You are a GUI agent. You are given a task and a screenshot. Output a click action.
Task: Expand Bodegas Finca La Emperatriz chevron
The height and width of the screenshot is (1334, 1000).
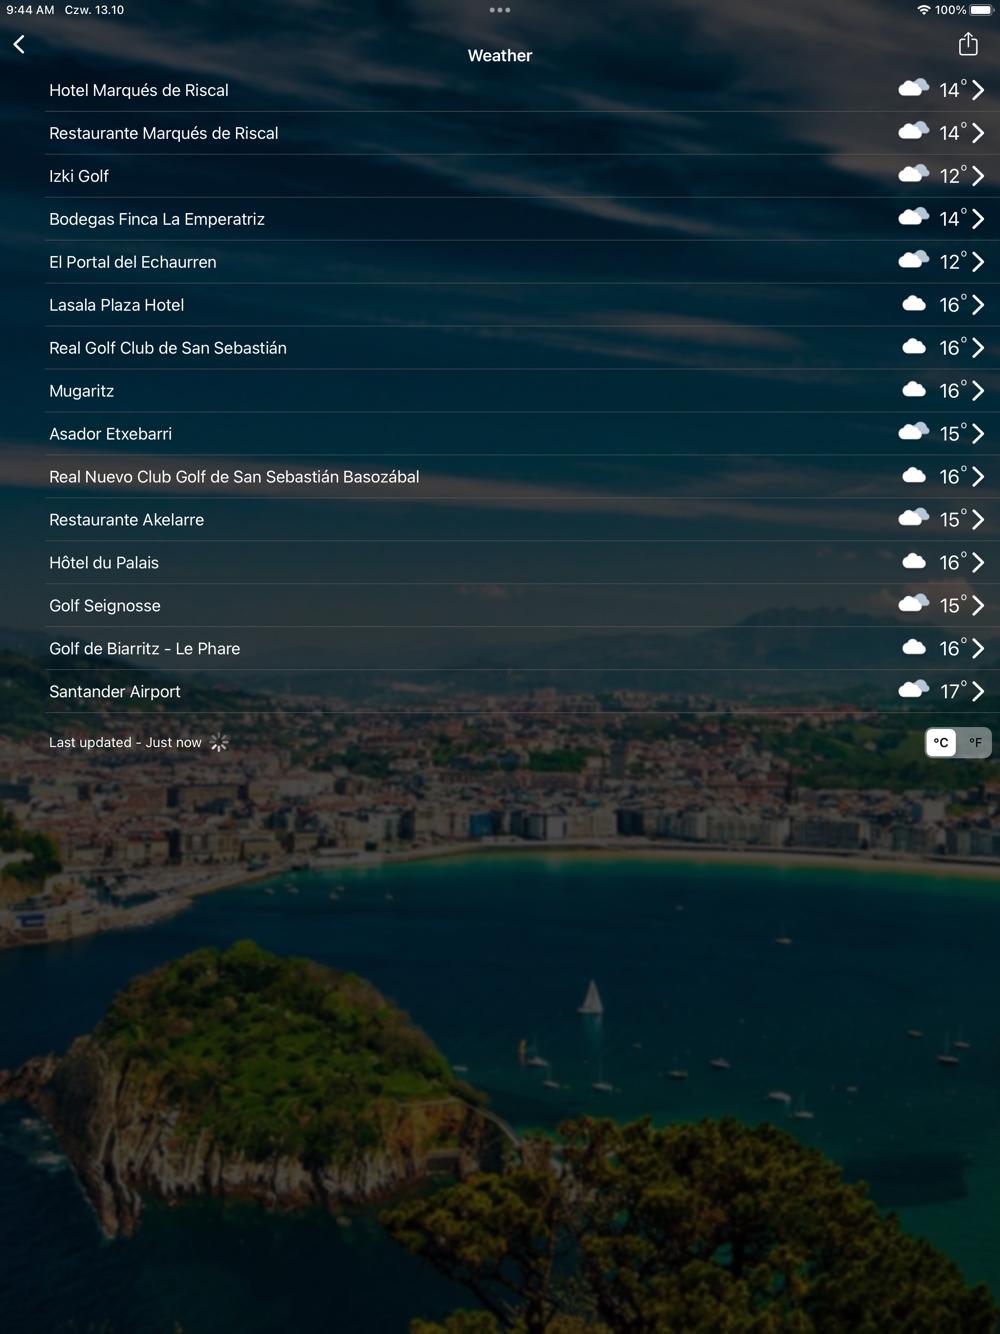[x=978, y=219]
